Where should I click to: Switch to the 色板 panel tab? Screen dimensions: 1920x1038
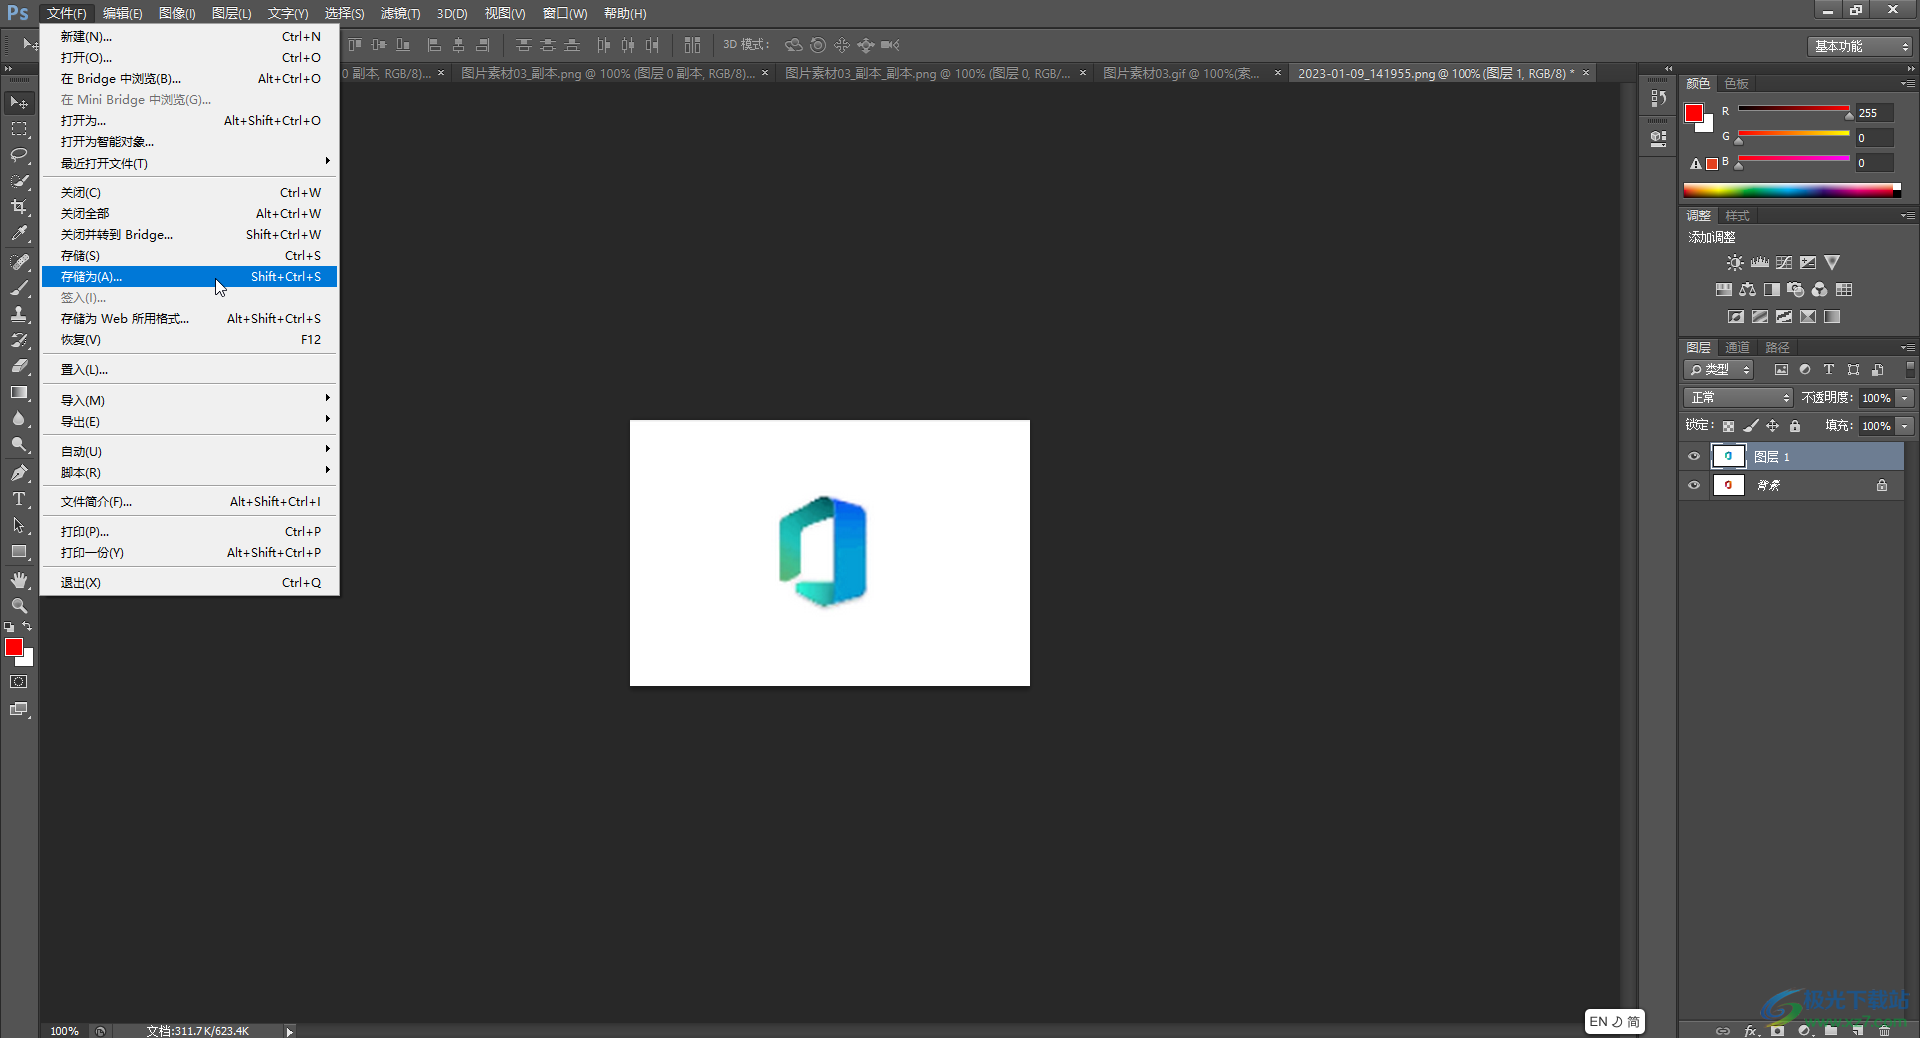(1737, 83)
